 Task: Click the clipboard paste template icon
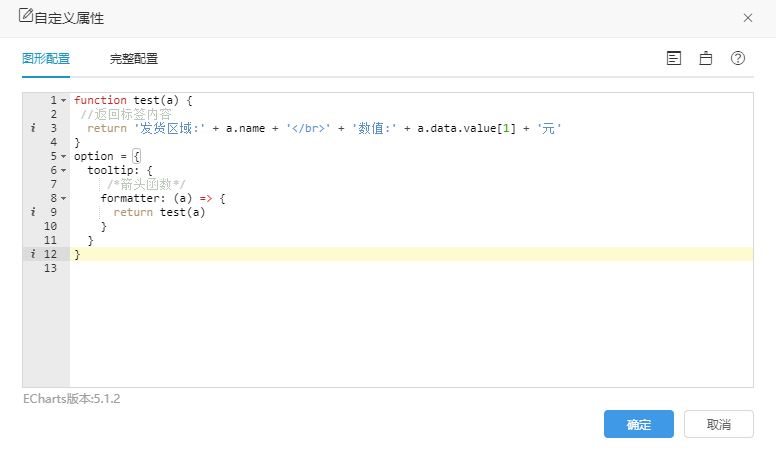706,58
